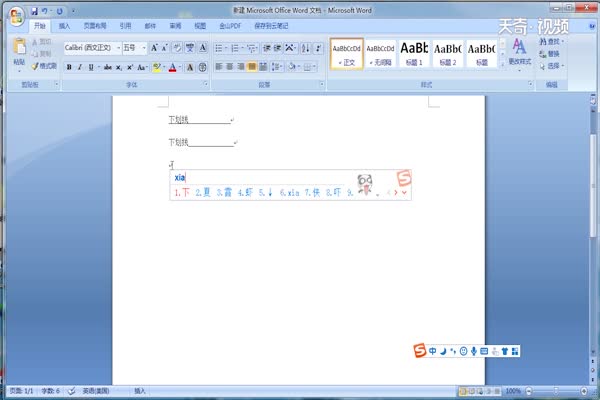Click the Sogou logo on IME toolbar
This screenshot has height=400, width=600.
[x=420, y=352]
